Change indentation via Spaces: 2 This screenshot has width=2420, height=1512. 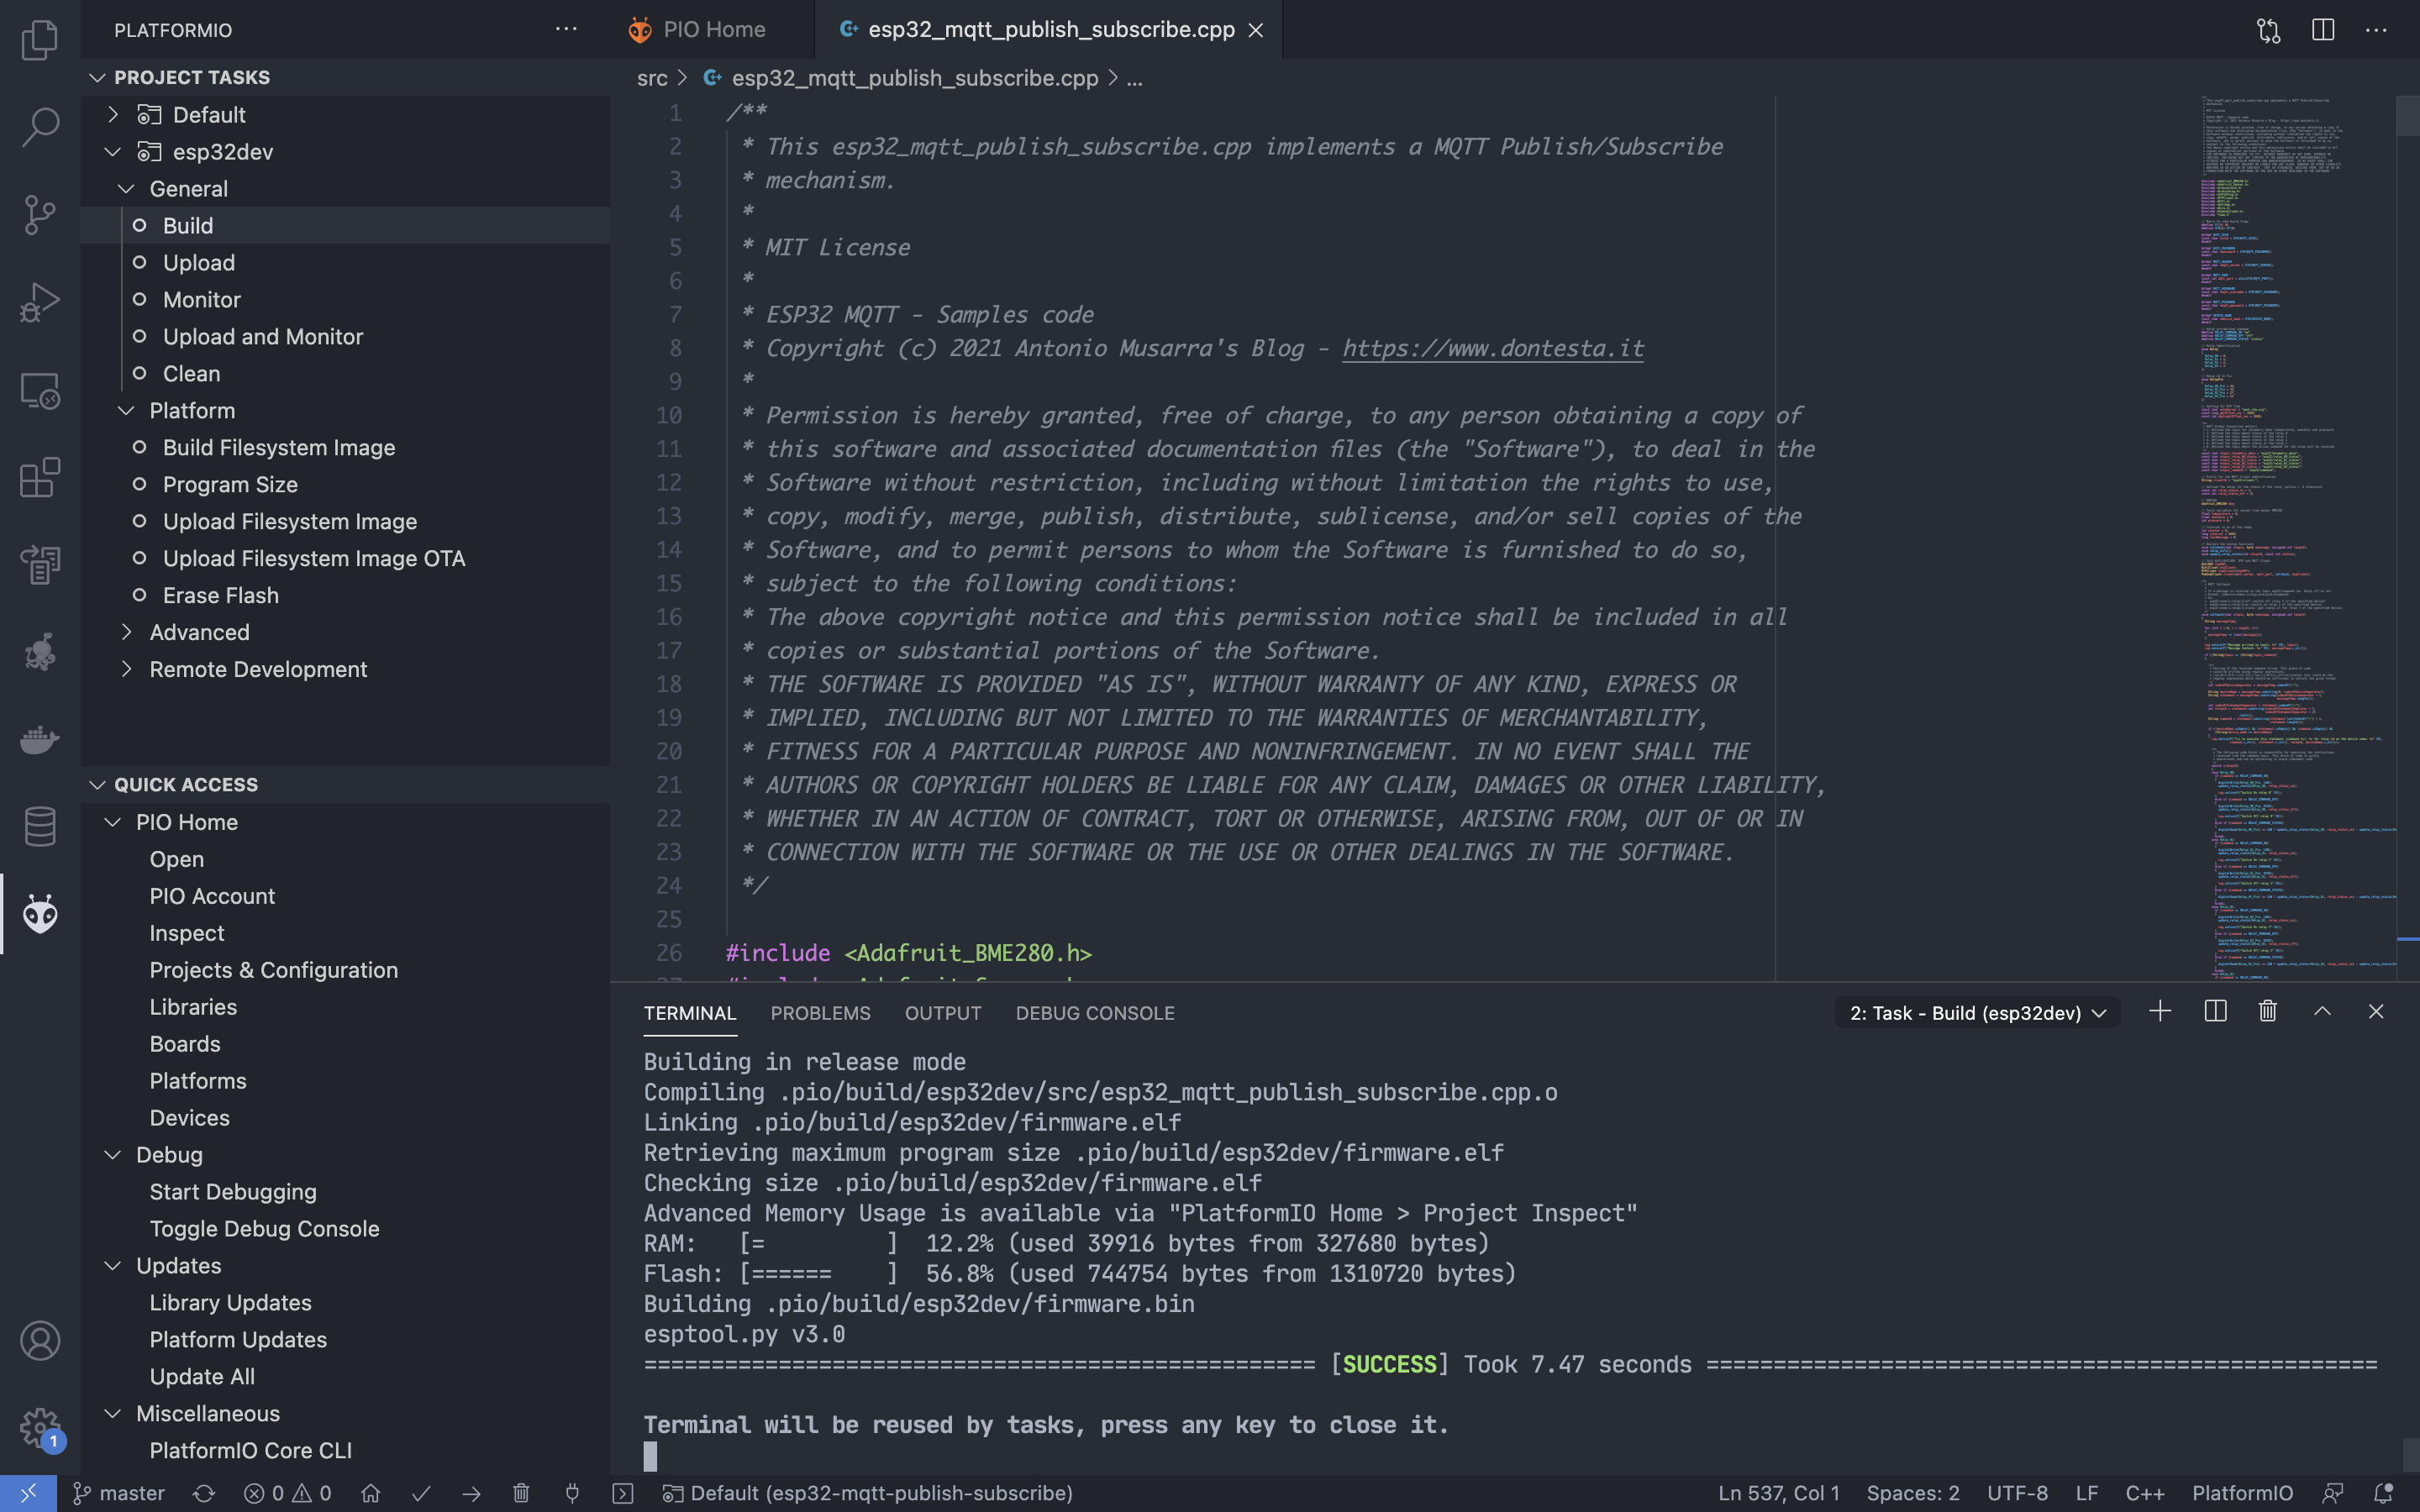click(x=1912, y=1493)
